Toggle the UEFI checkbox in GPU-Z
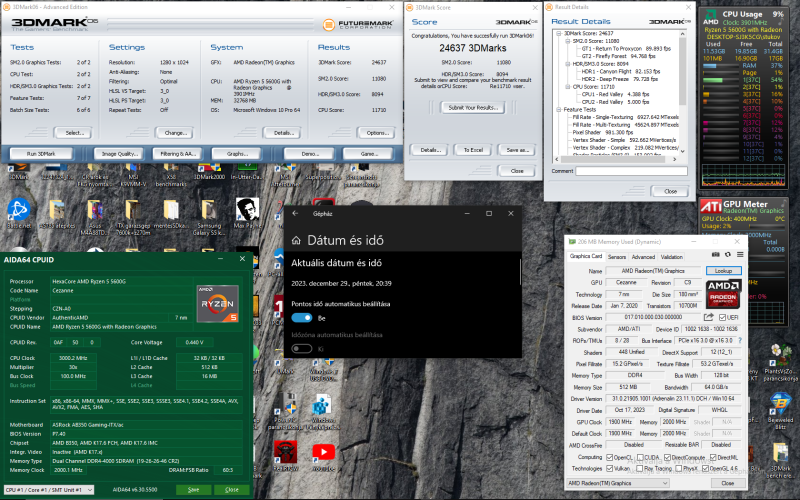The height and width of the screenshot is (500, 800). coord(721,317)
